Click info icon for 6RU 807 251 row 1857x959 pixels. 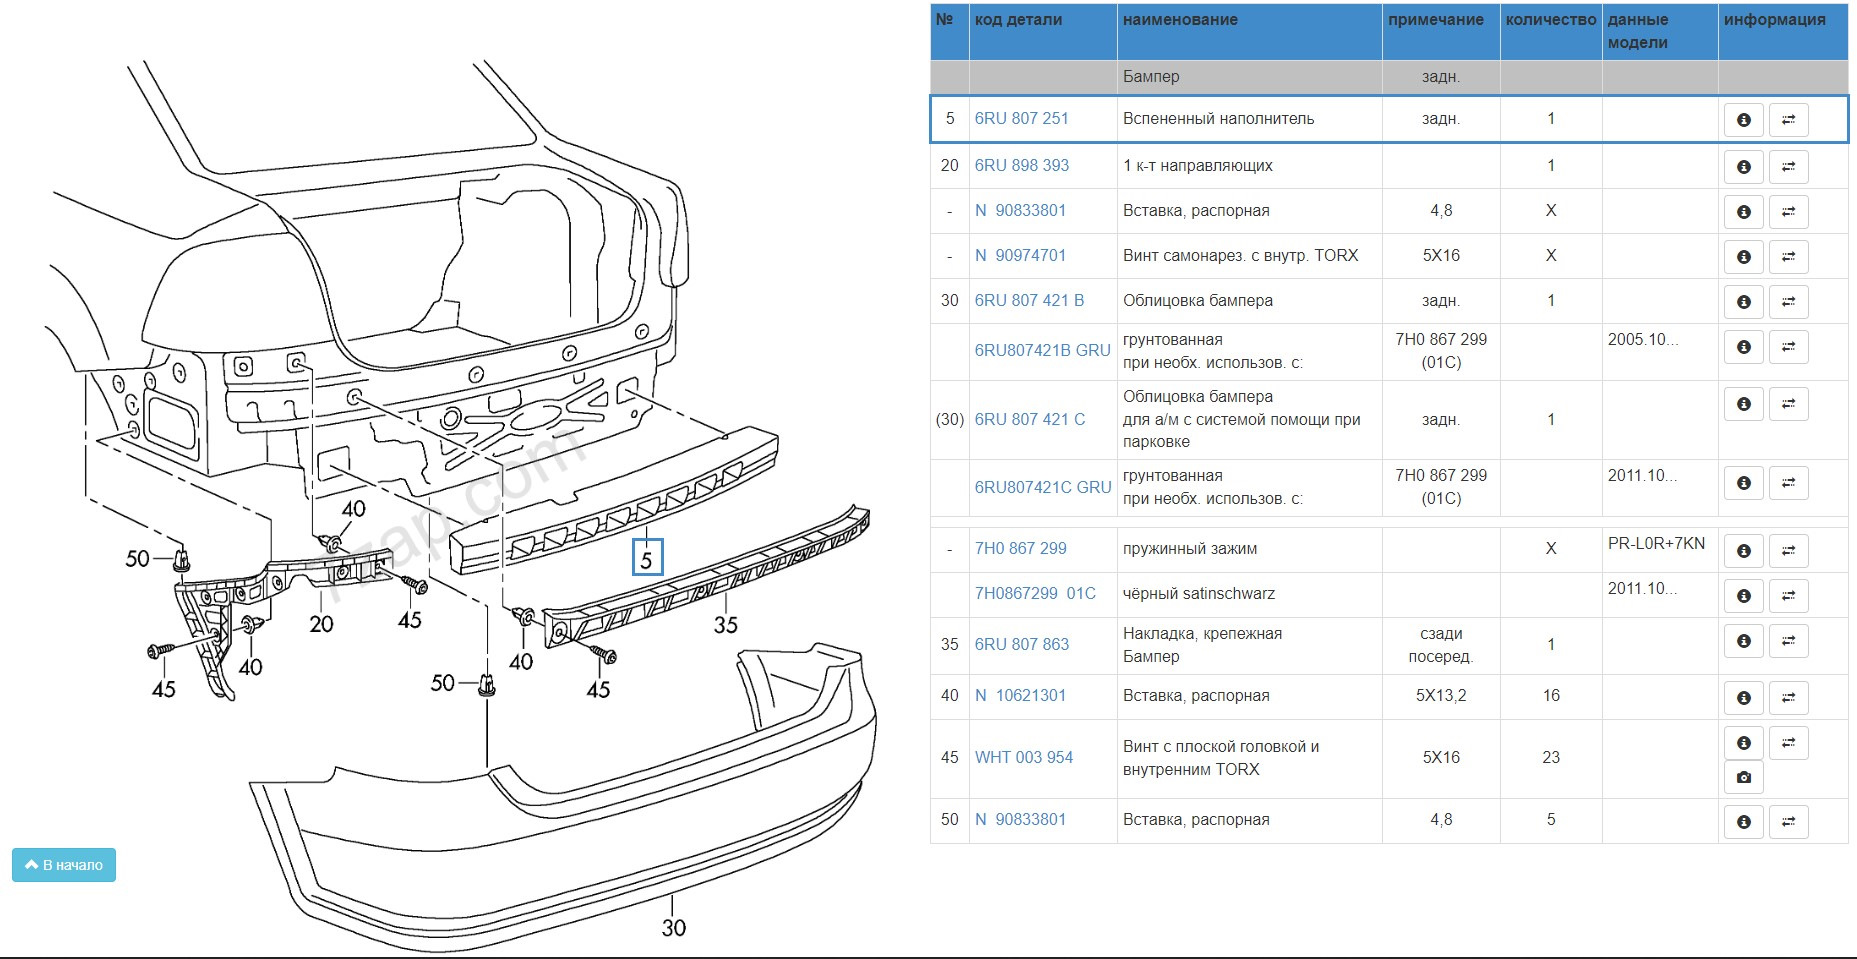(1743, 120)
